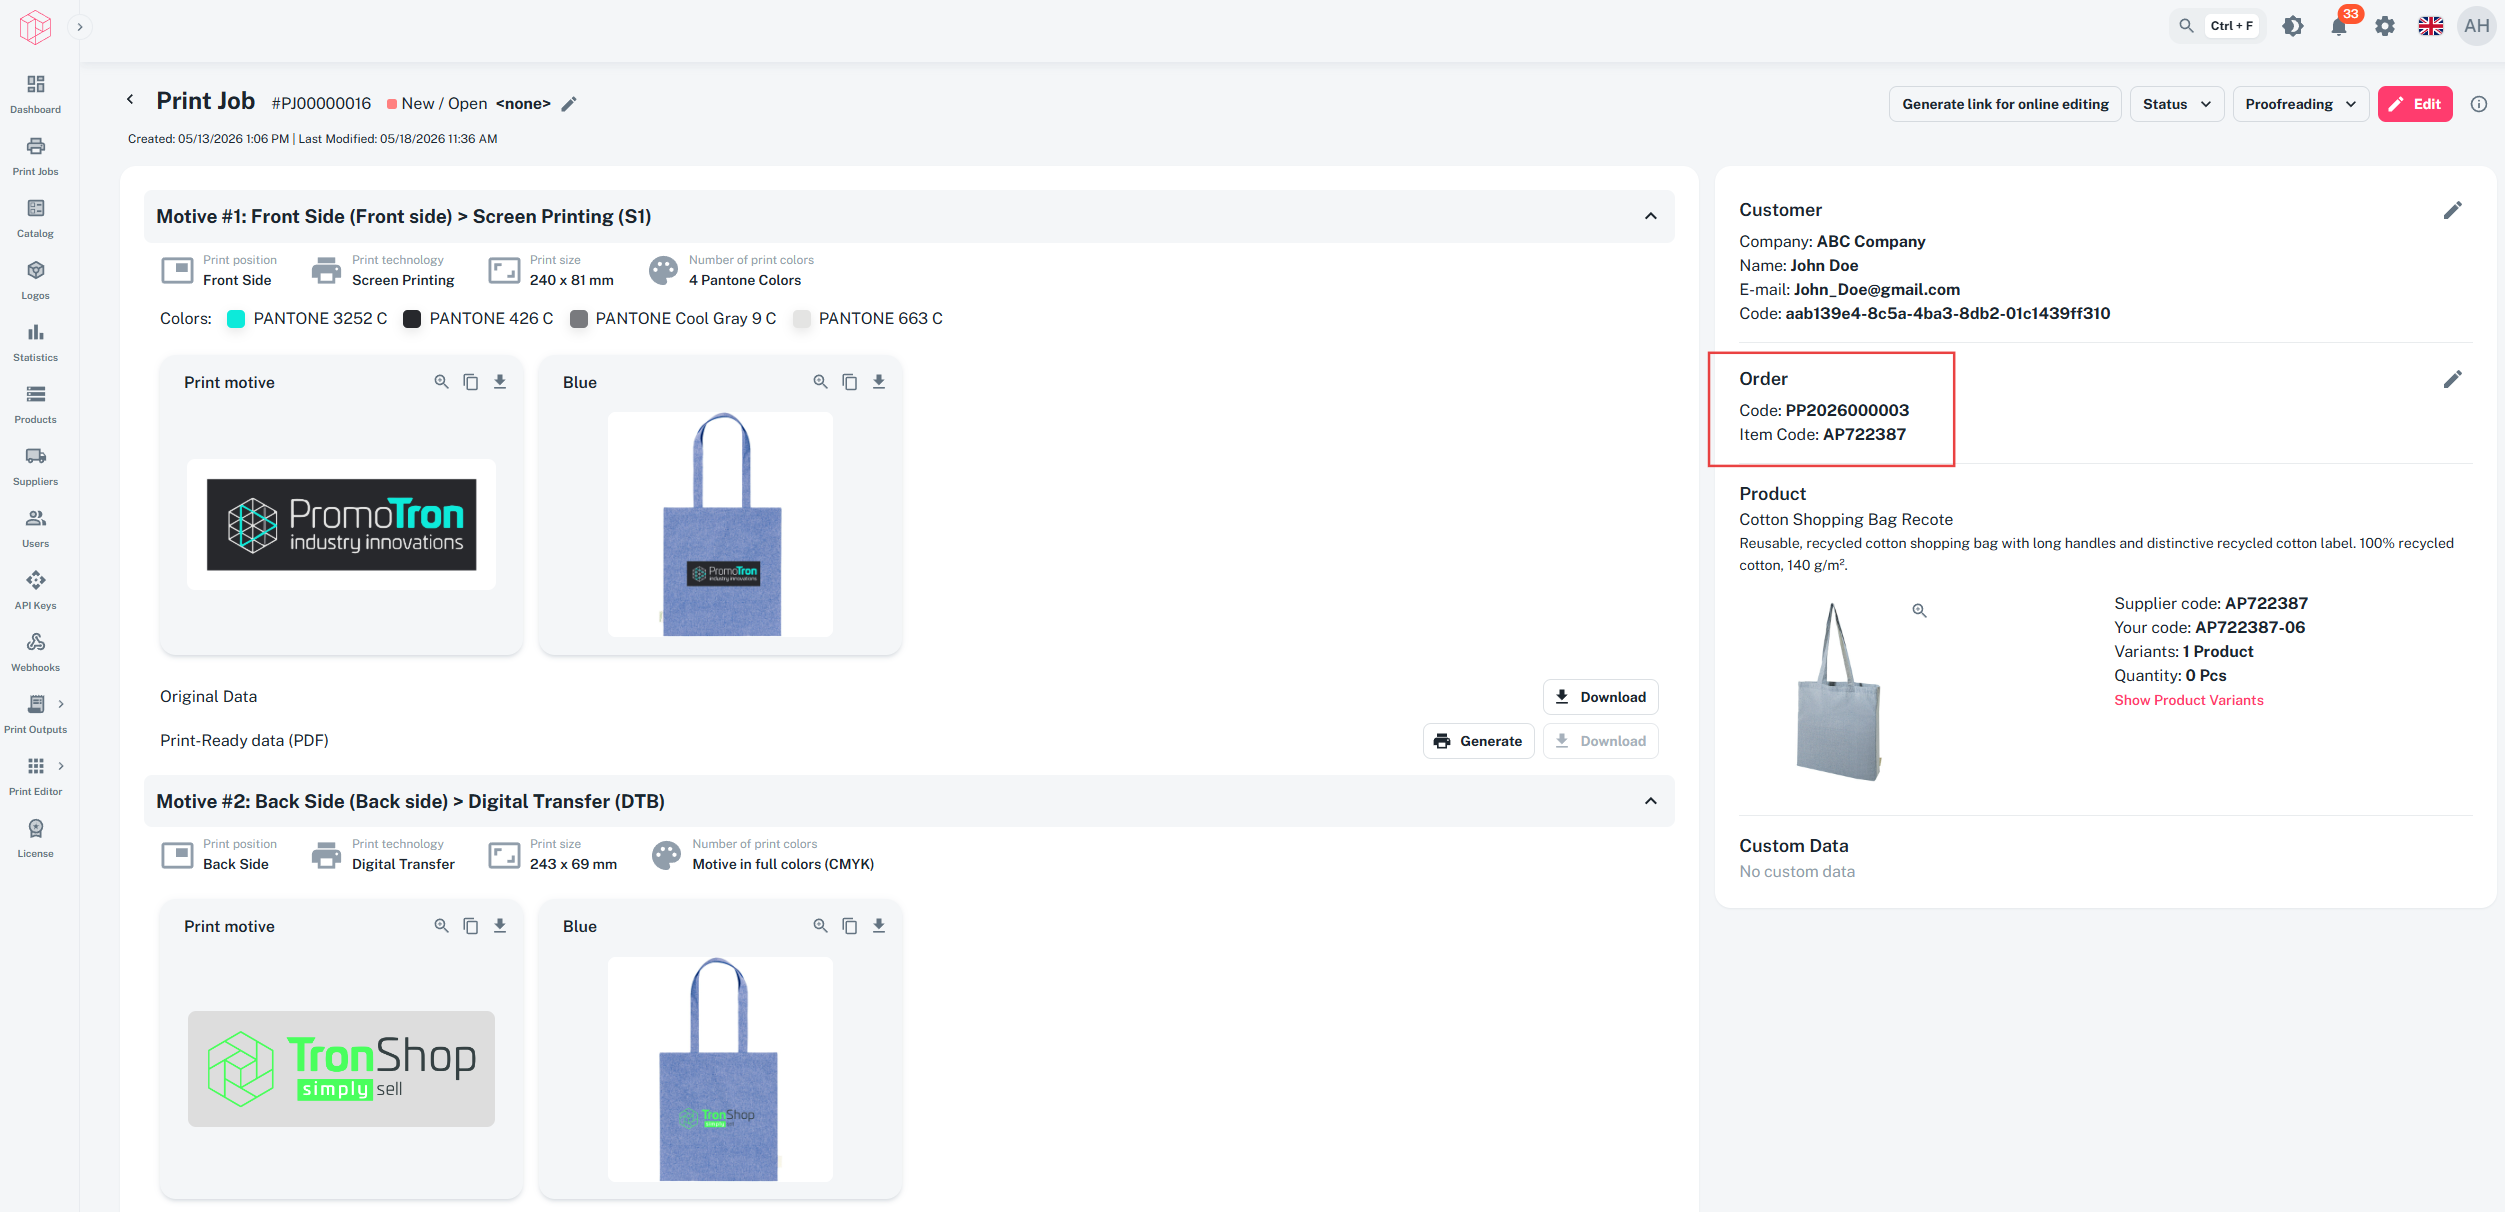Select PANTONE 426 C color swatch
Image resolution: width=2505 pixels, height=1212 pixels.
pyautogui.click(x=412, y=319)
